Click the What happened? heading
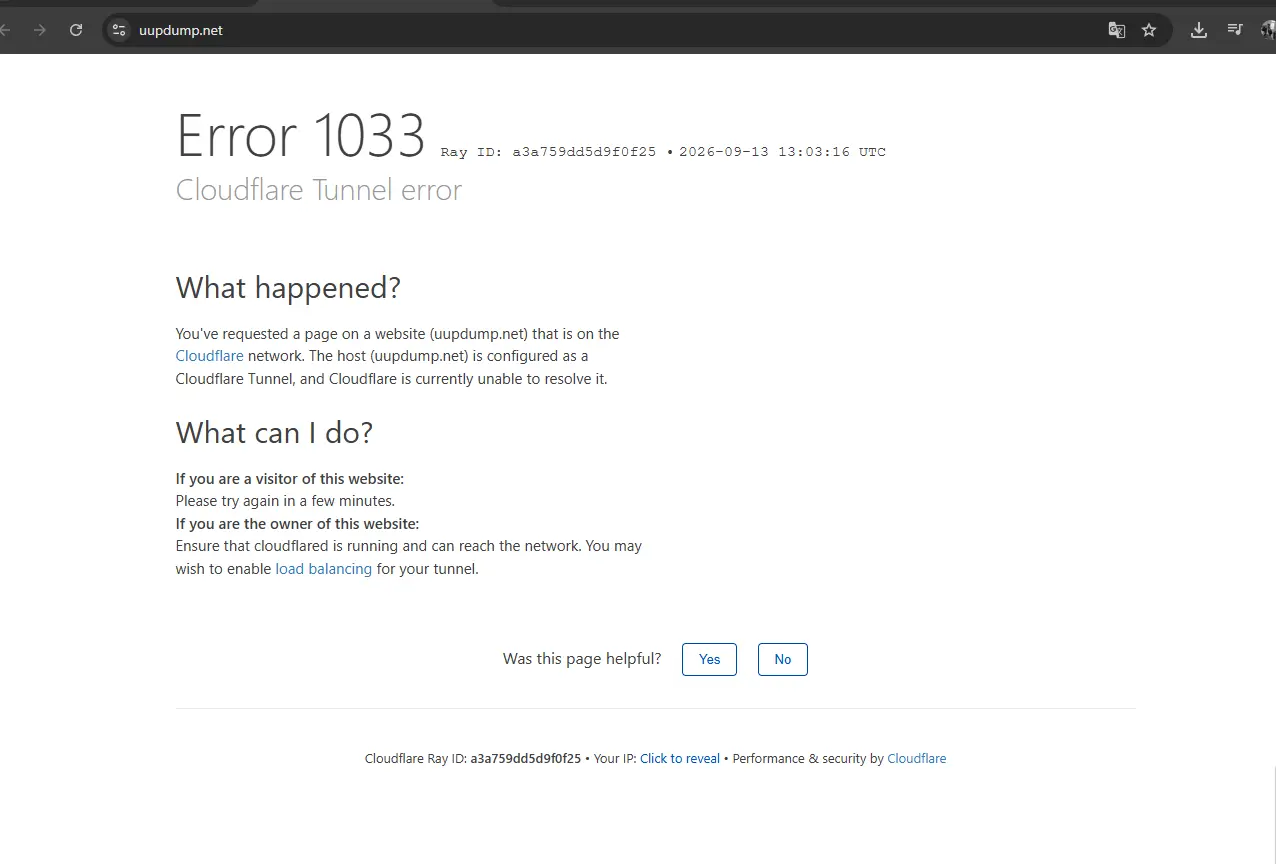This screenshot has height=864, width=1276. (x=288, y=288)
